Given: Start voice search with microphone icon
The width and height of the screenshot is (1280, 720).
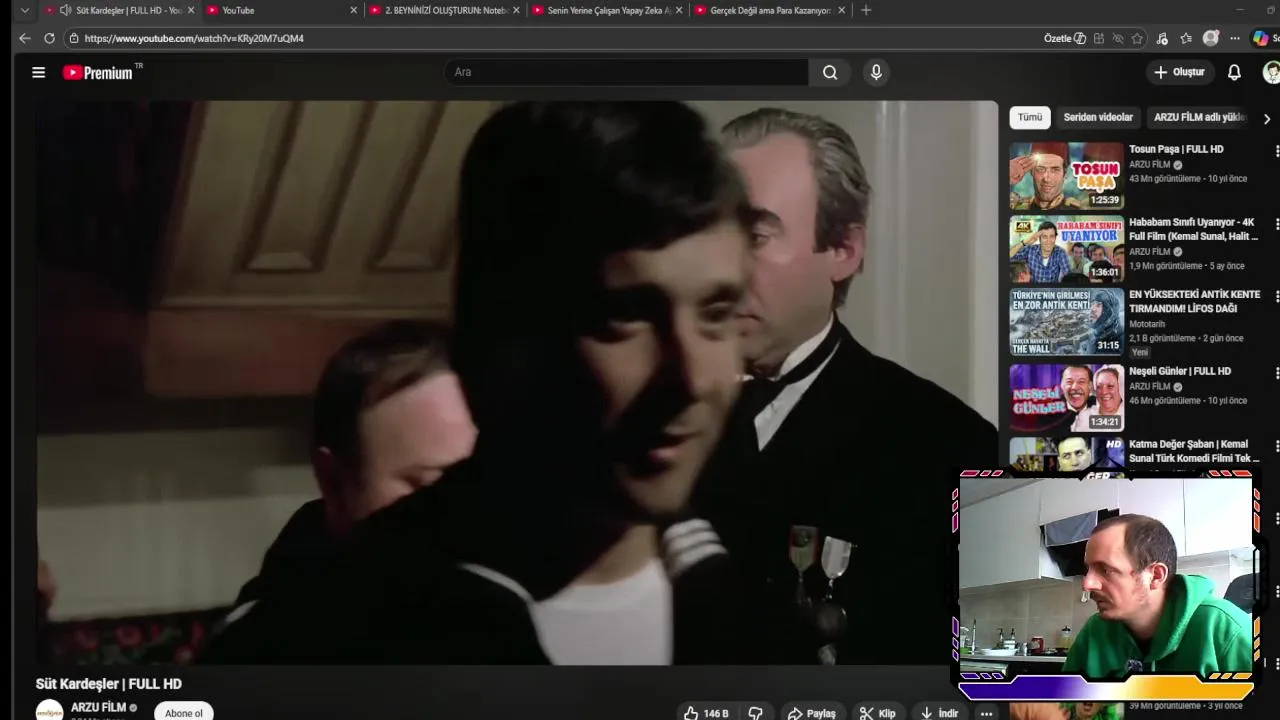Looking at the screenshot, I should coord(876,72).
